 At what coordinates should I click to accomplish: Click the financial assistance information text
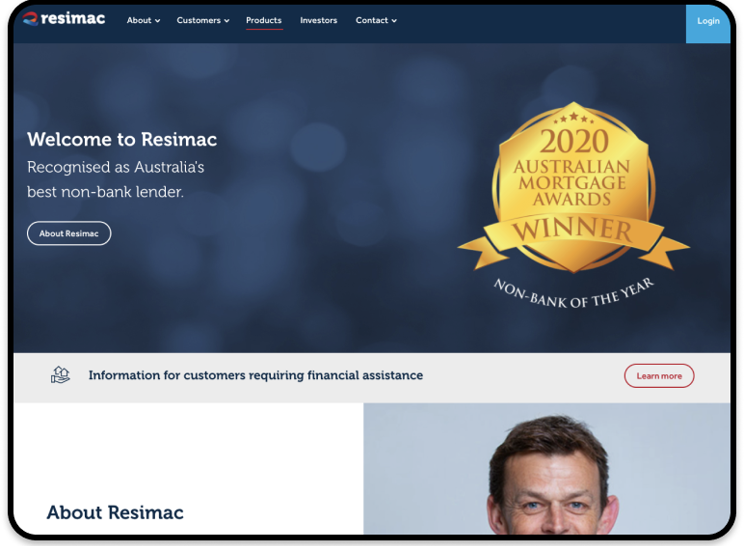(x=256, y=375)
